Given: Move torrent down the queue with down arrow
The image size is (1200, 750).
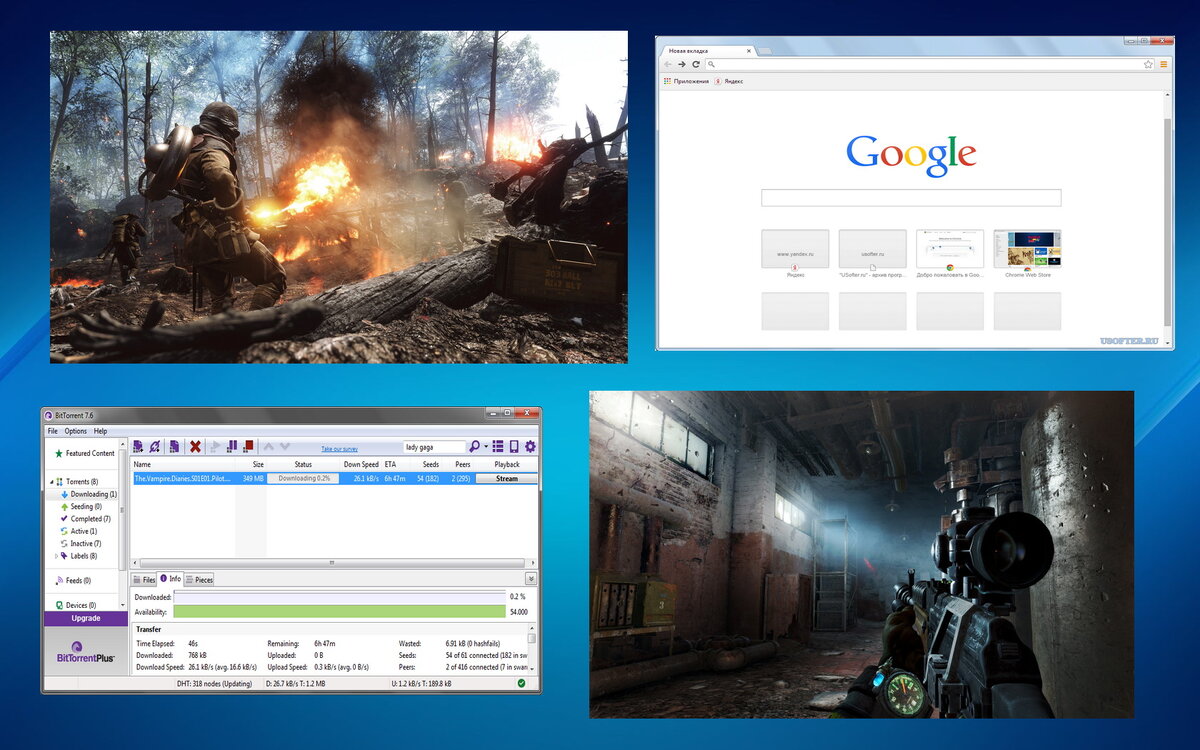Looking at the screenshot, I should pyautogui.click(x=285, y=446).
